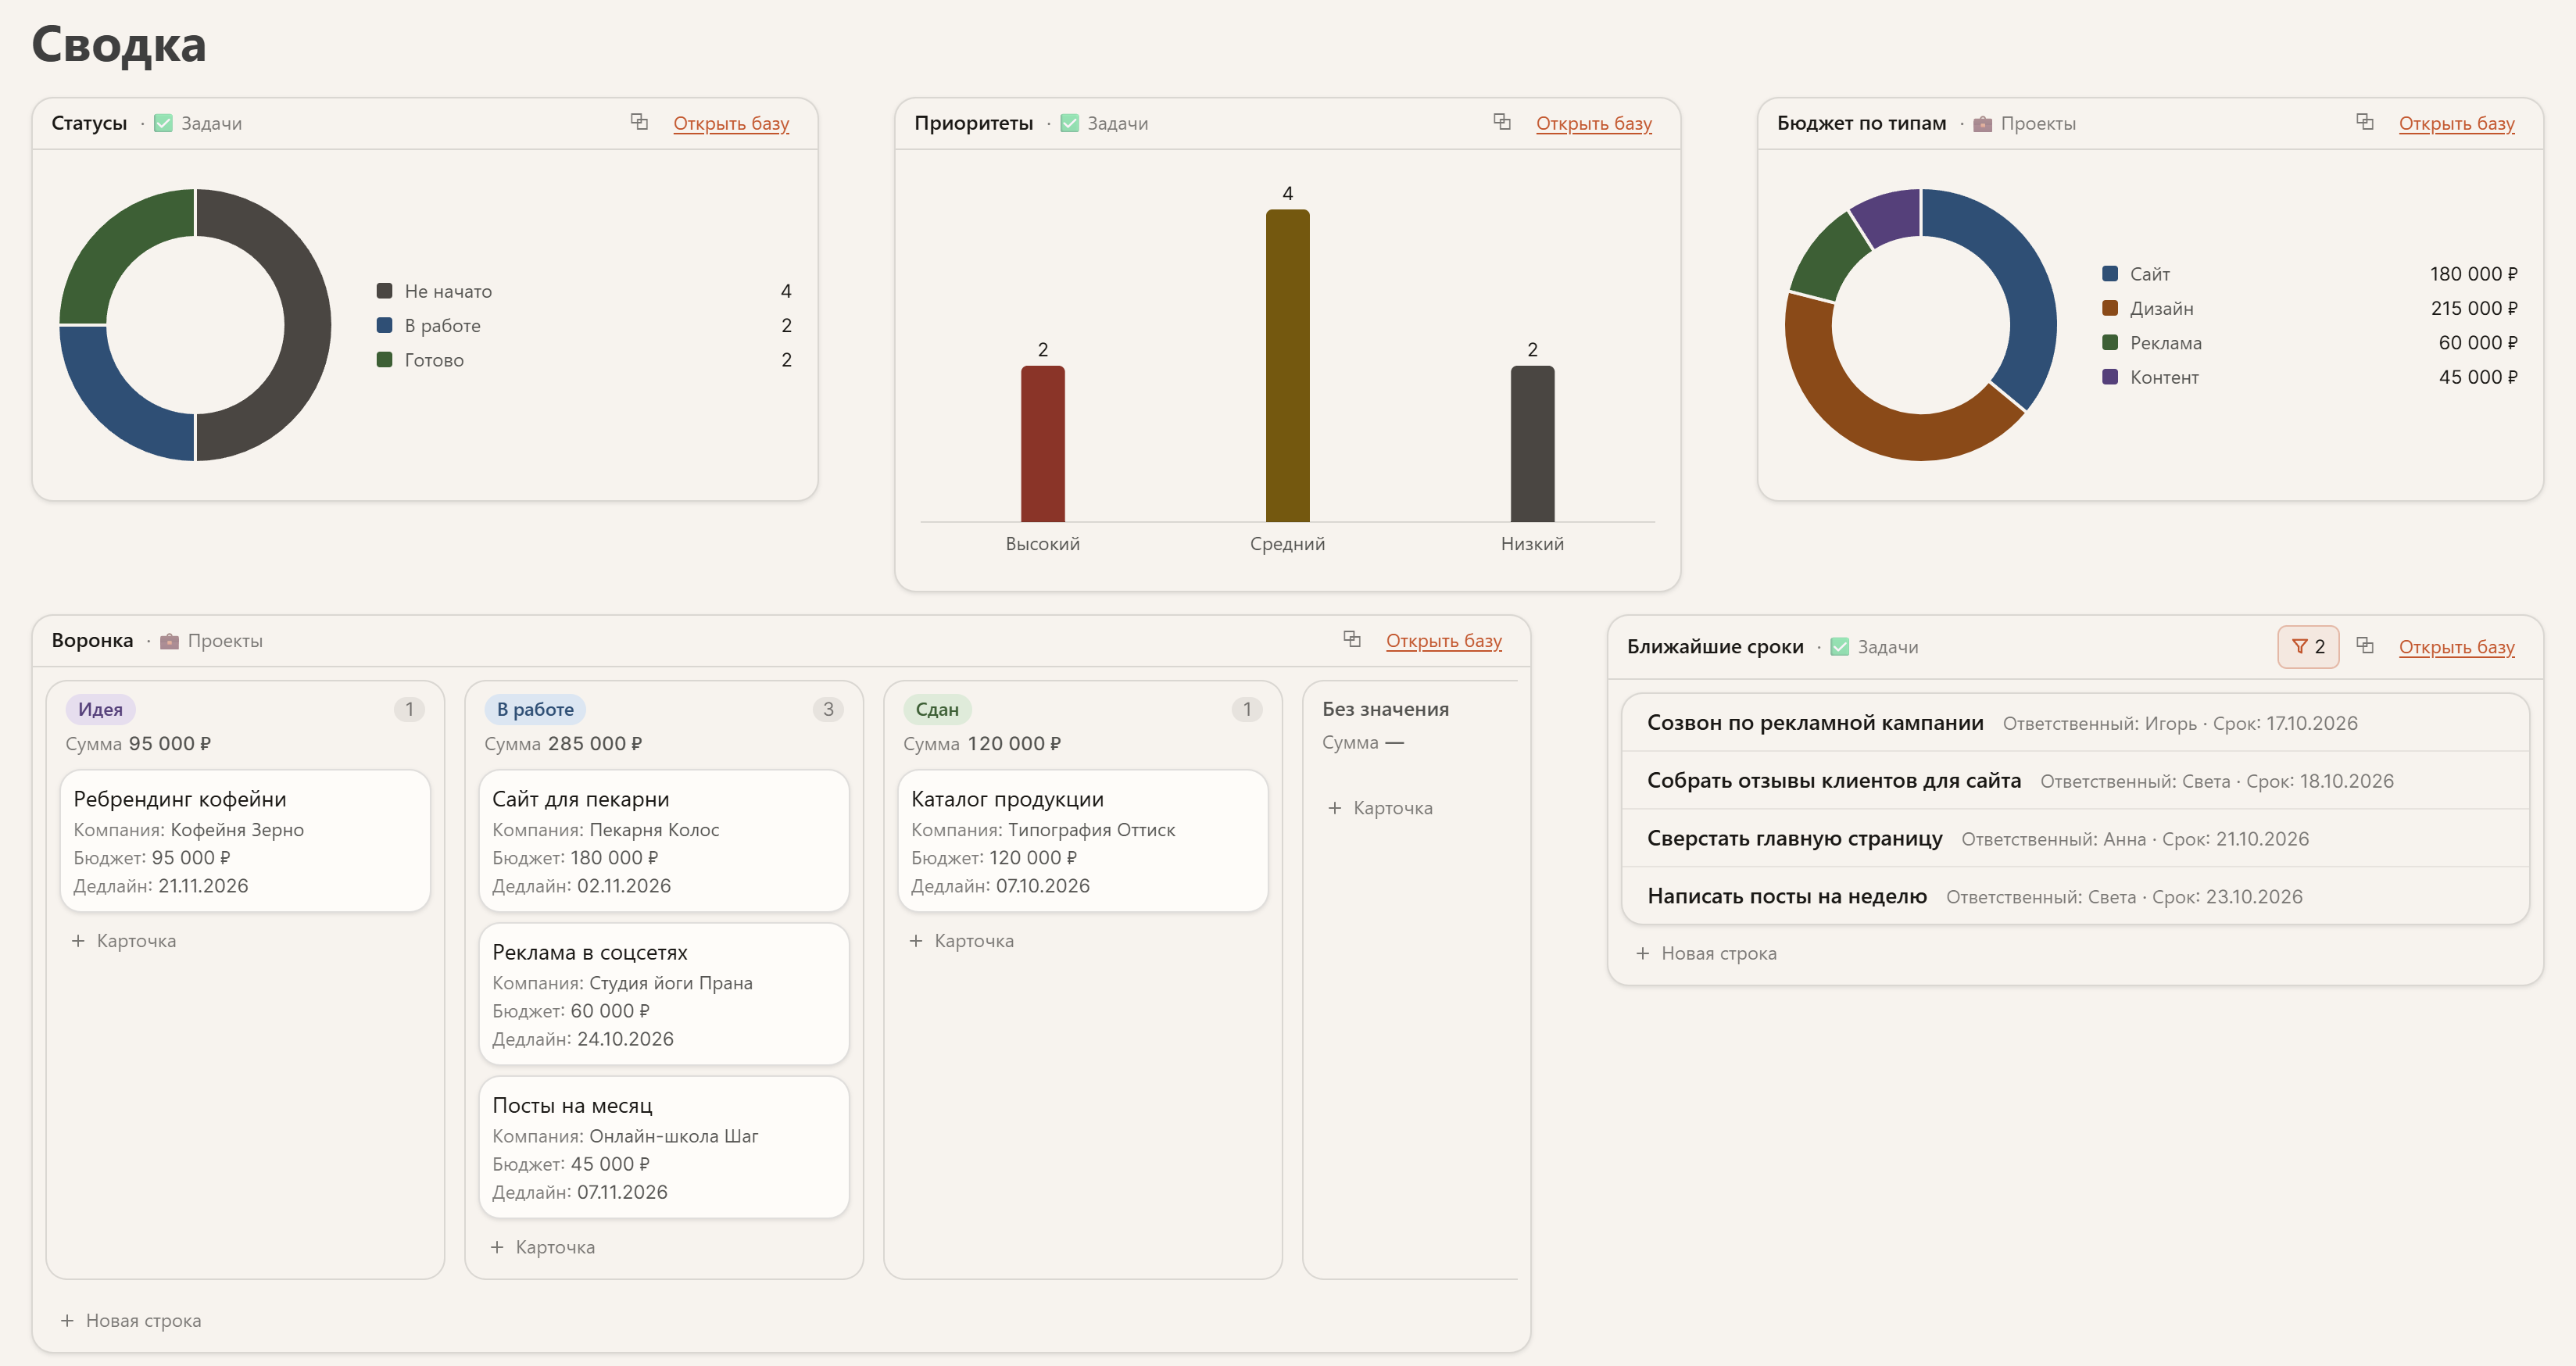2576x1366 pixels.
Task: Add new row in Ближайшие сроки list
Action: (x=1707, y=953)
